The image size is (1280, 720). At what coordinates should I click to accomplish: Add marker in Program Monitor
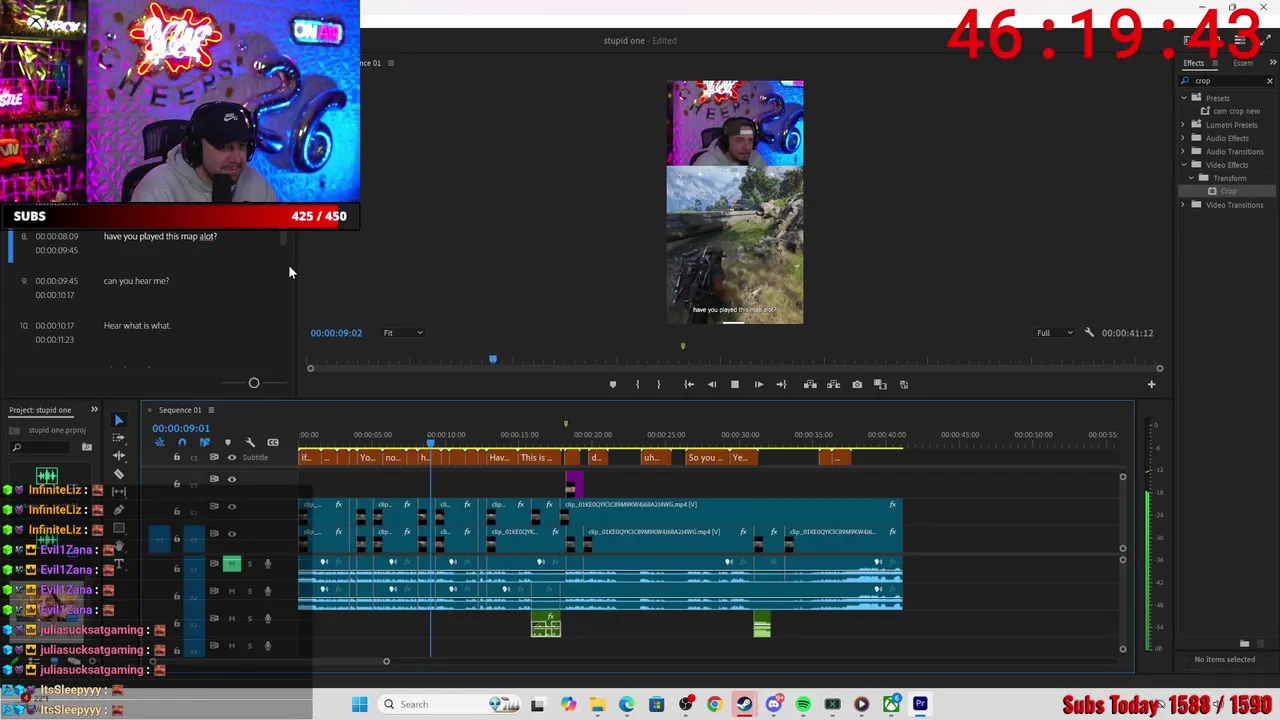click(613, 384)
